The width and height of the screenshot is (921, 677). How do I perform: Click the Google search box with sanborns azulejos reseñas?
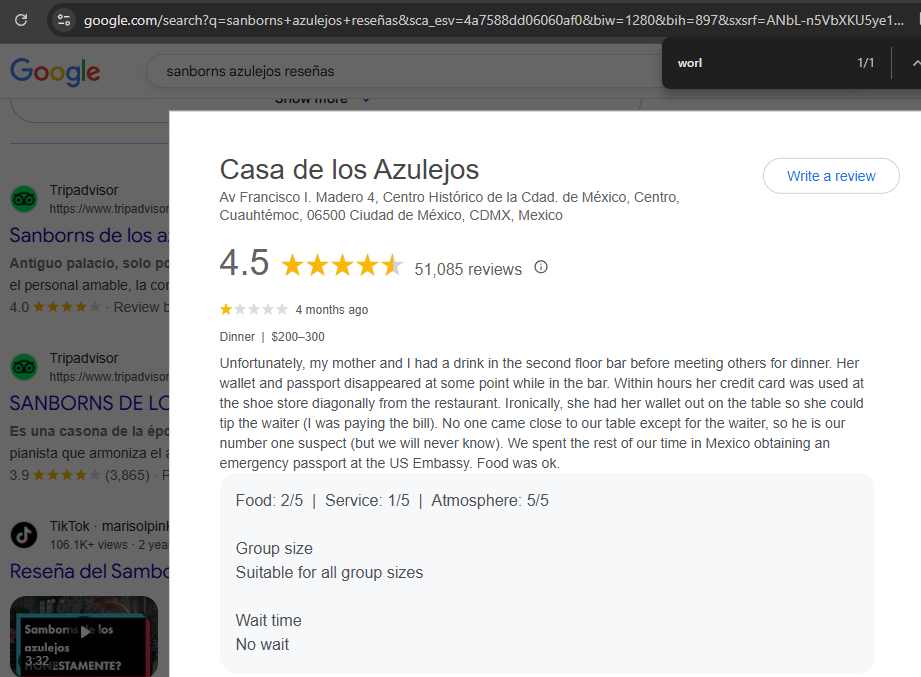[405, 72]
